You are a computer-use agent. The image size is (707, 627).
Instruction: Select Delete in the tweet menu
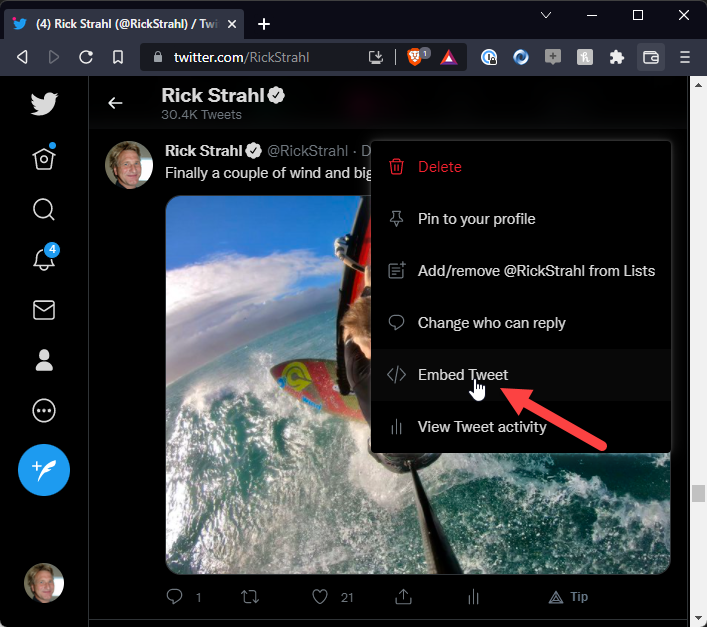(x=521, y=167)
